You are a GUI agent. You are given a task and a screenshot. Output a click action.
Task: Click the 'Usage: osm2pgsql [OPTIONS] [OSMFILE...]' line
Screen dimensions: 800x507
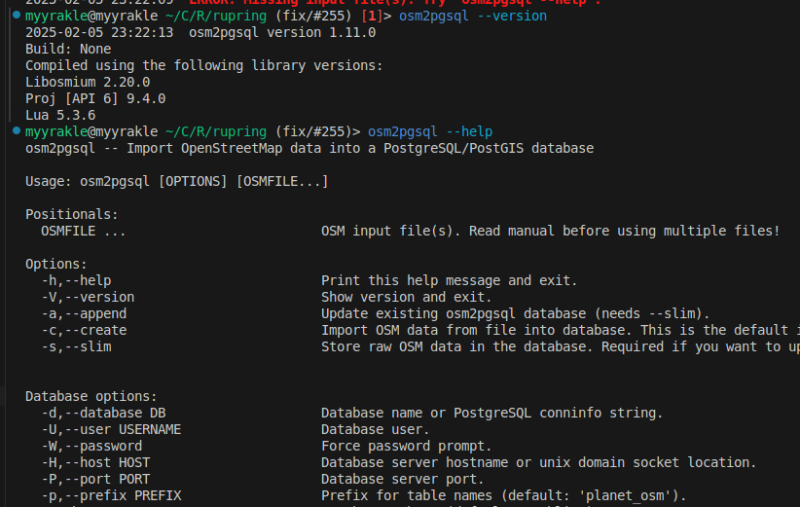[x=176, y=181]
